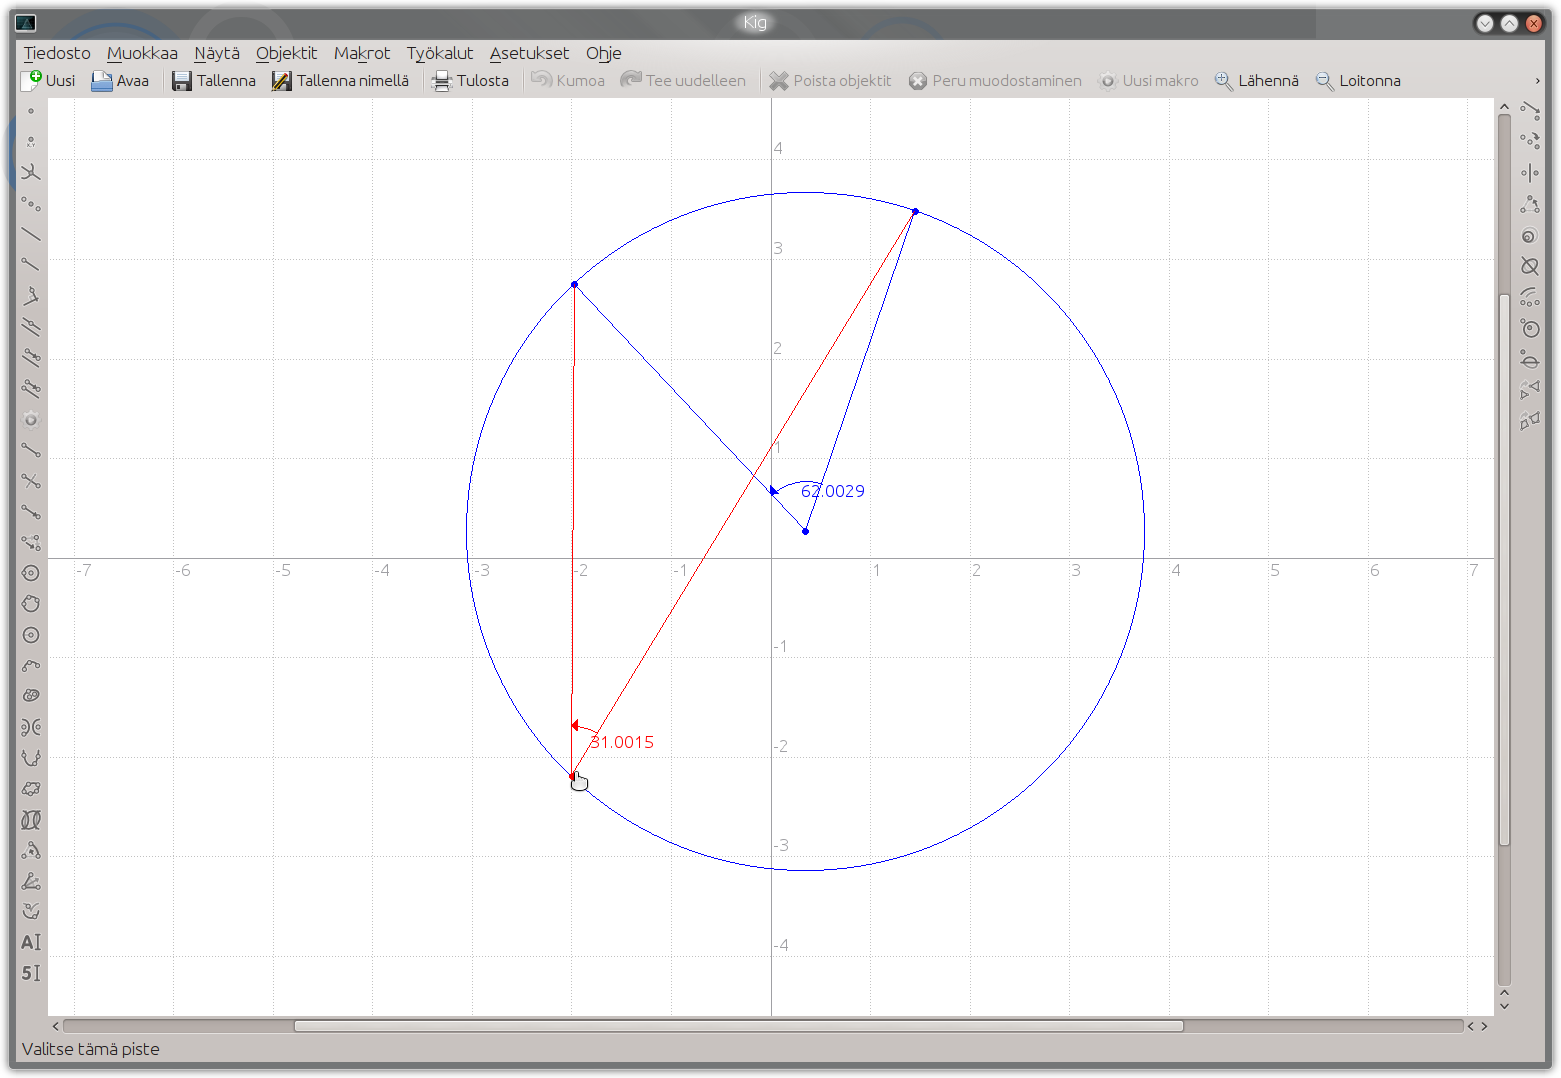This screenshot has height=1078, width=1561.
Task: Expand the toolbar overflow chevron
Action: [1537, 81]
